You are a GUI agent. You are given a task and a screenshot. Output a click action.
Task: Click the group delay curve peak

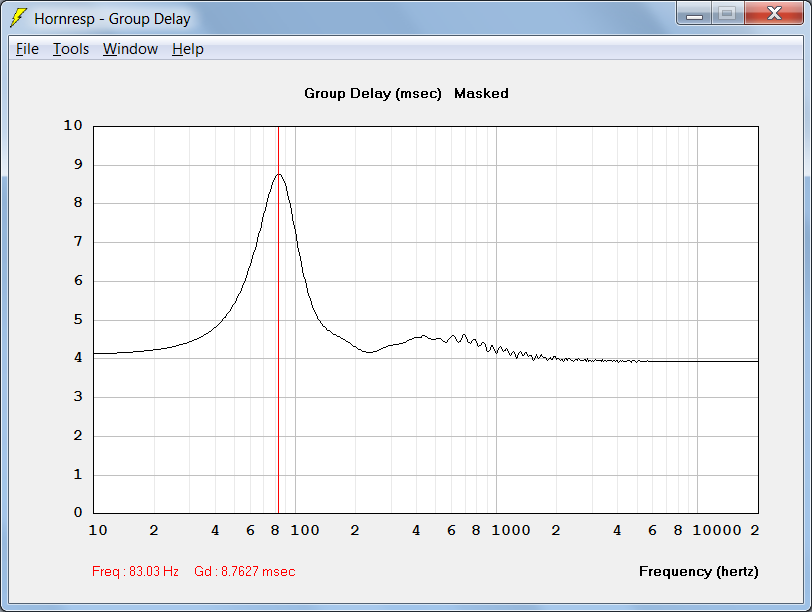279,174
